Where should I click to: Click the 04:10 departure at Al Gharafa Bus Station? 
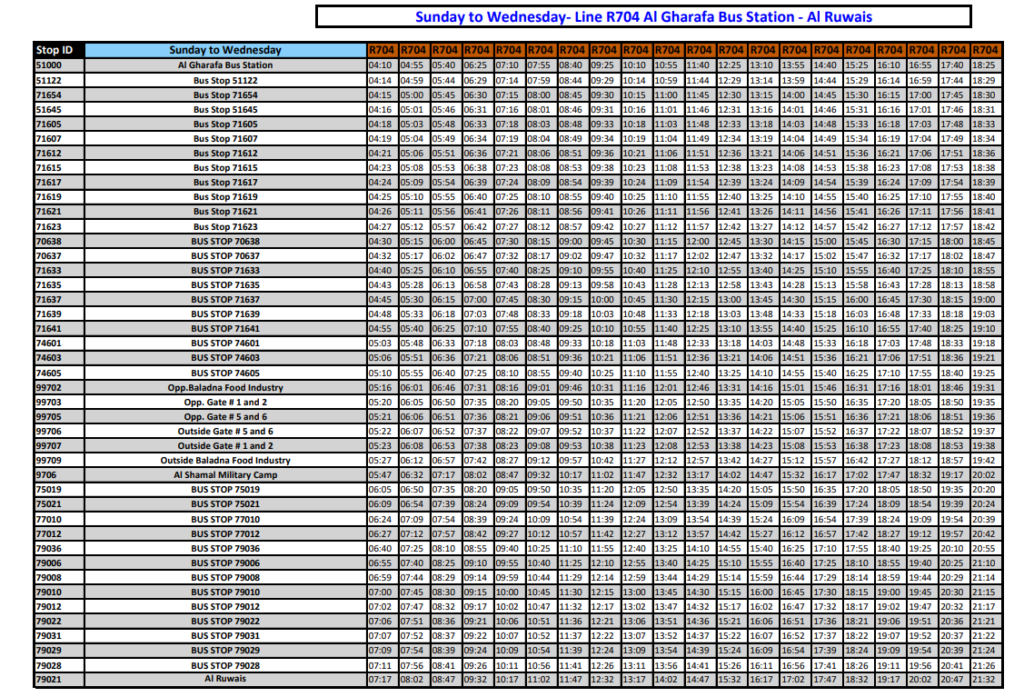click(380, 65)
